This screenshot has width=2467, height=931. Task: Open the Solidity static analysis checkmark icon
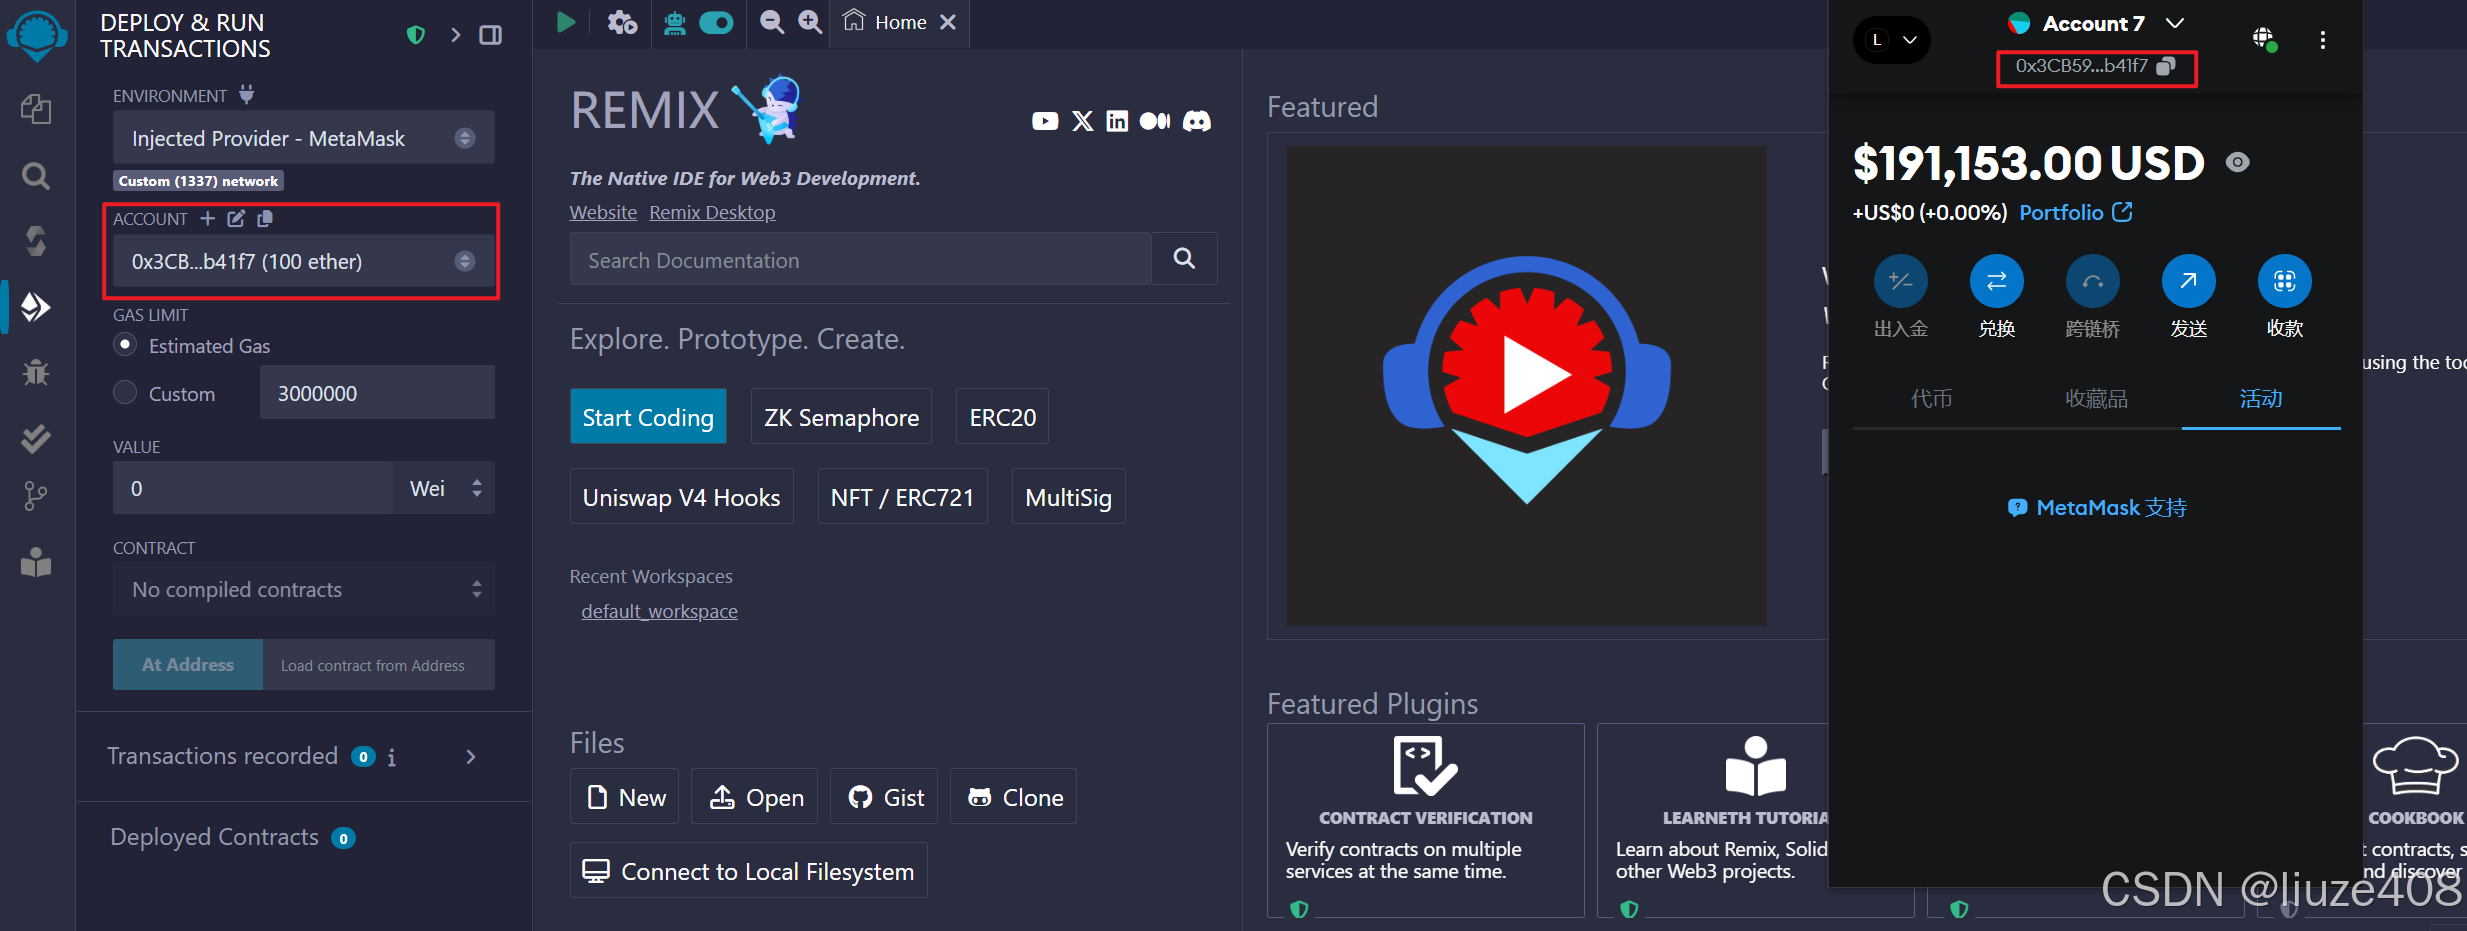[x=36, y=438]
